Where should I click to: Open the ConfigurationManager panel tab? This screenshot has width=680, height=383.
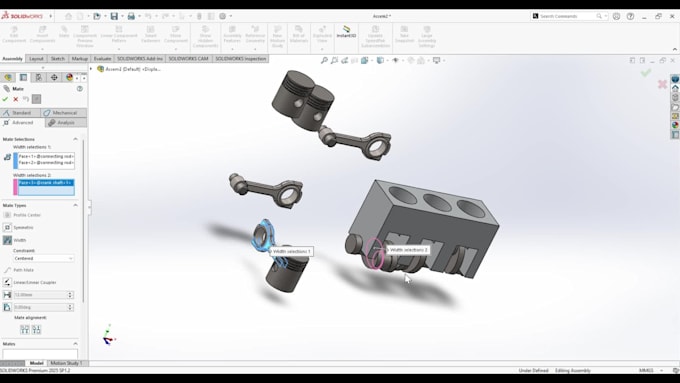coord(39,77)
